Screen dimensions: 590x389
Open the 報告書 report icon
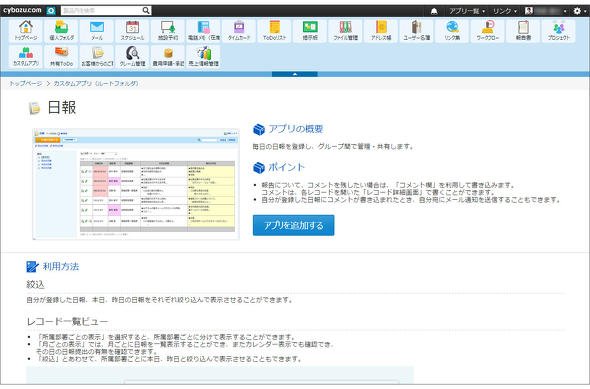pos(523,30)
